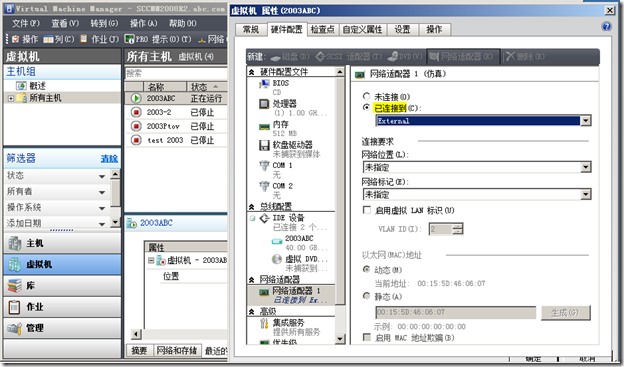Open the 文件 menu

(x=25, y=23)
